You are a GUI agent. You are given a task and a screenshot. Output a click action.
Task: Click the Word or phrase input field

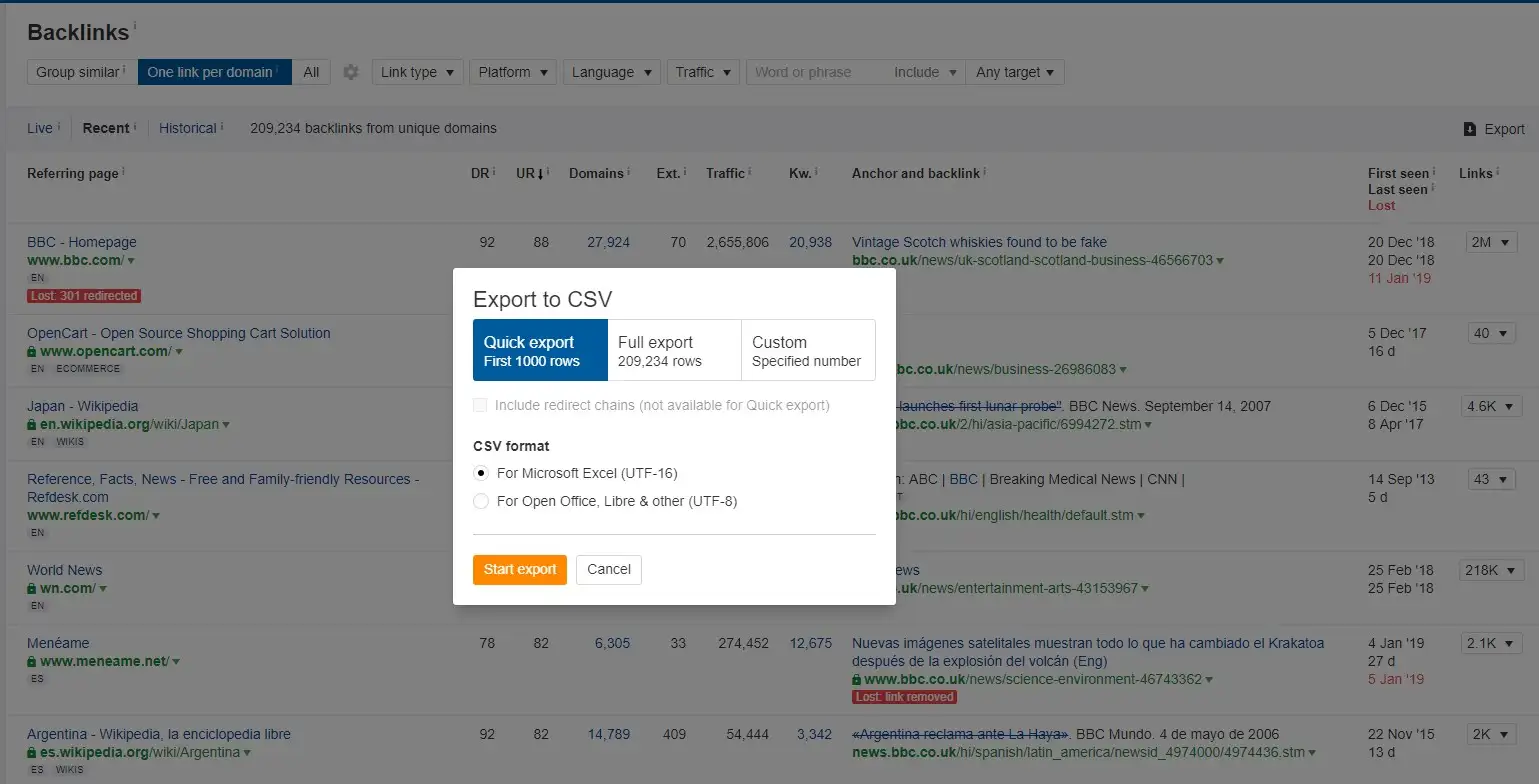click(x=815, y=72)
